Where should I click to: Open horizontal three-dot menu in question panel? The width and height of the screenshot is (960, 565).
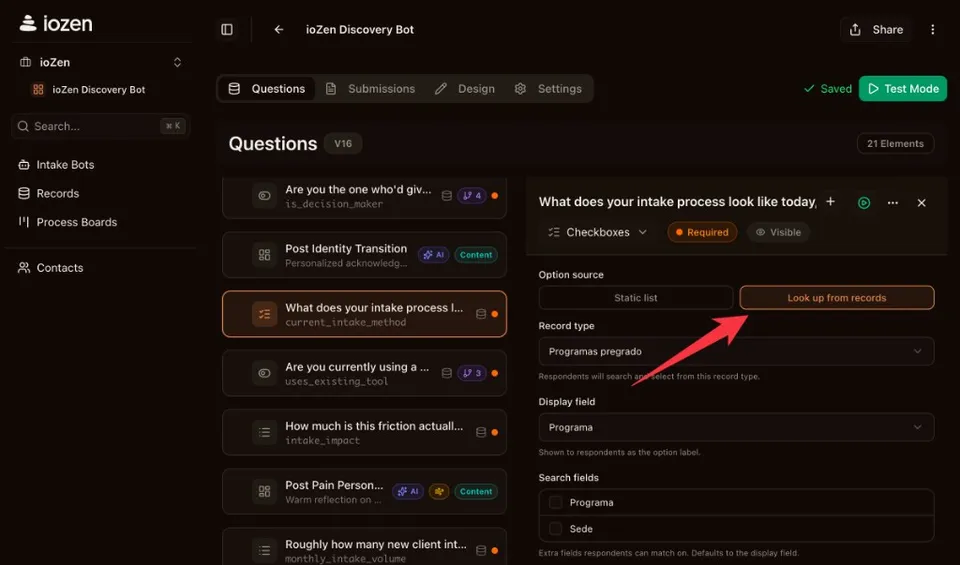pyautogui.click(x=893, y=203)
